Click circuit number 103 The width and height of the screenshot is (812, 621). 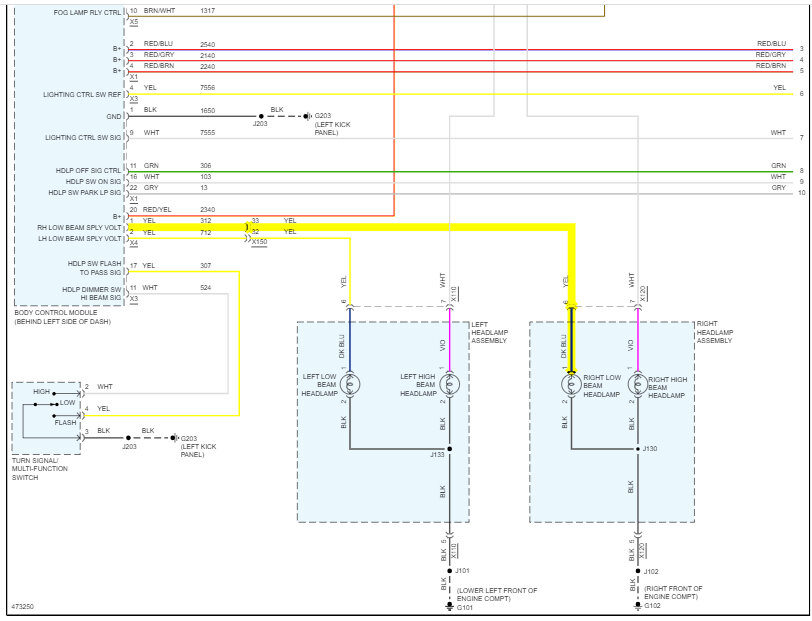(206, 177)
